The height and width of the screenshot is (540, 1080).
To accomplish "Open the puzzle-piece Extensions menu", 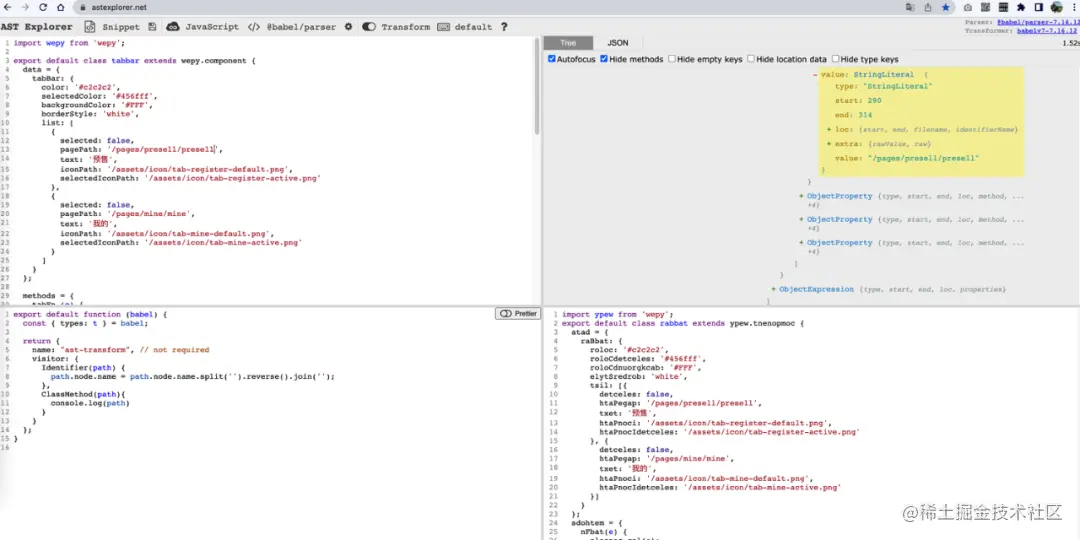I will click(1021, 8).
